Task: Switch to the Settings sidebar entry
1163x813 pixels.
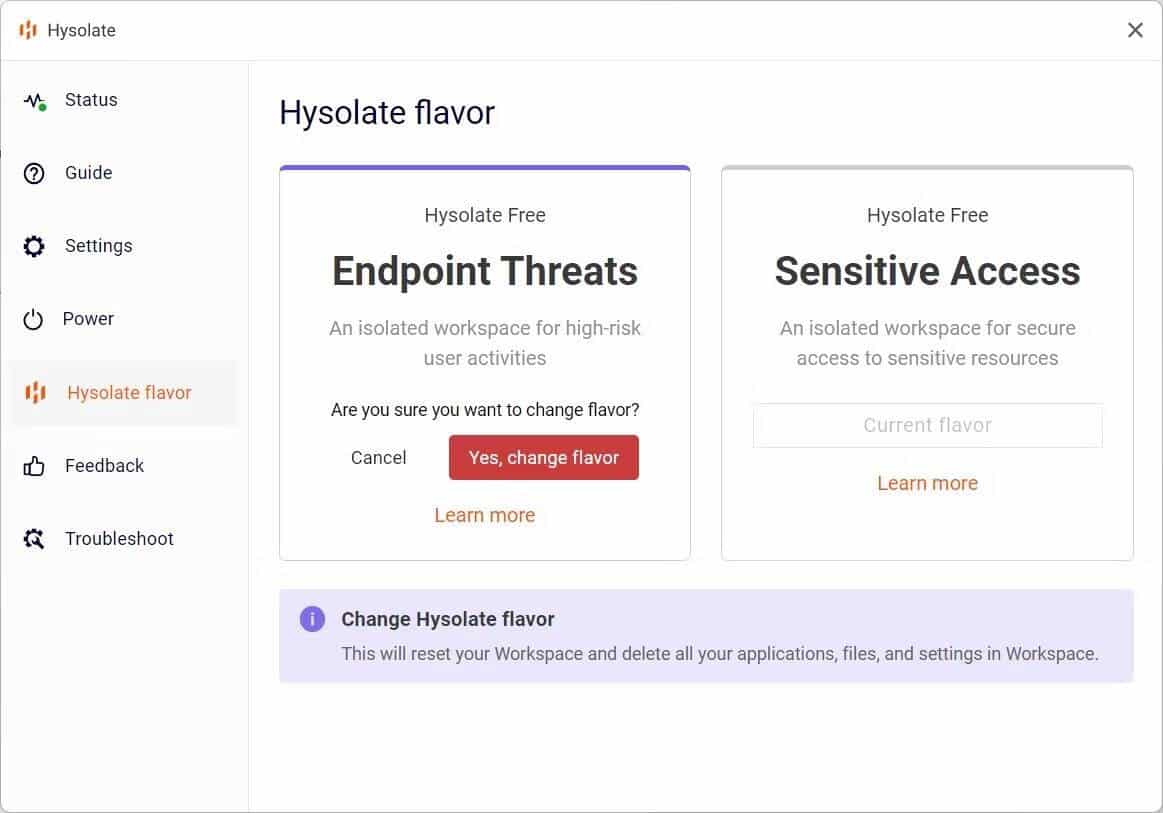Action: point(98,245)
